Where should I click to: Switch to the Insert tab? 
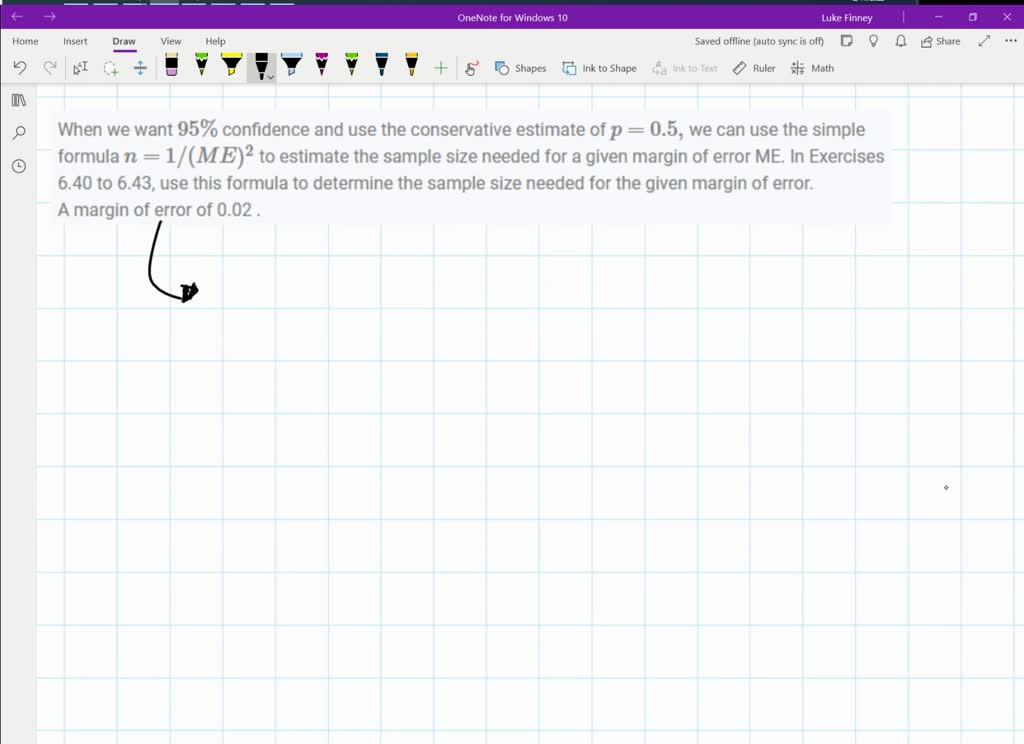(x=75, y=41)
